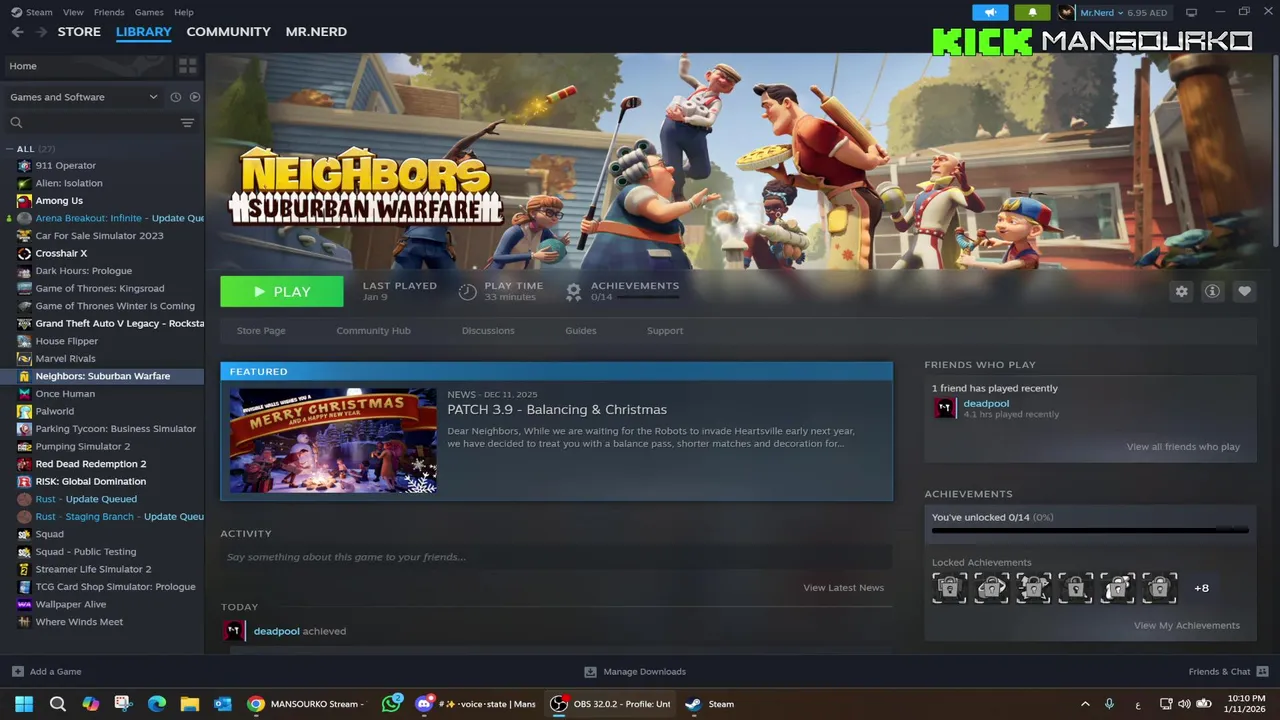Show hidden system tray icons chevron
This screenshot has height=720, width=1280.
[1085, 704]
